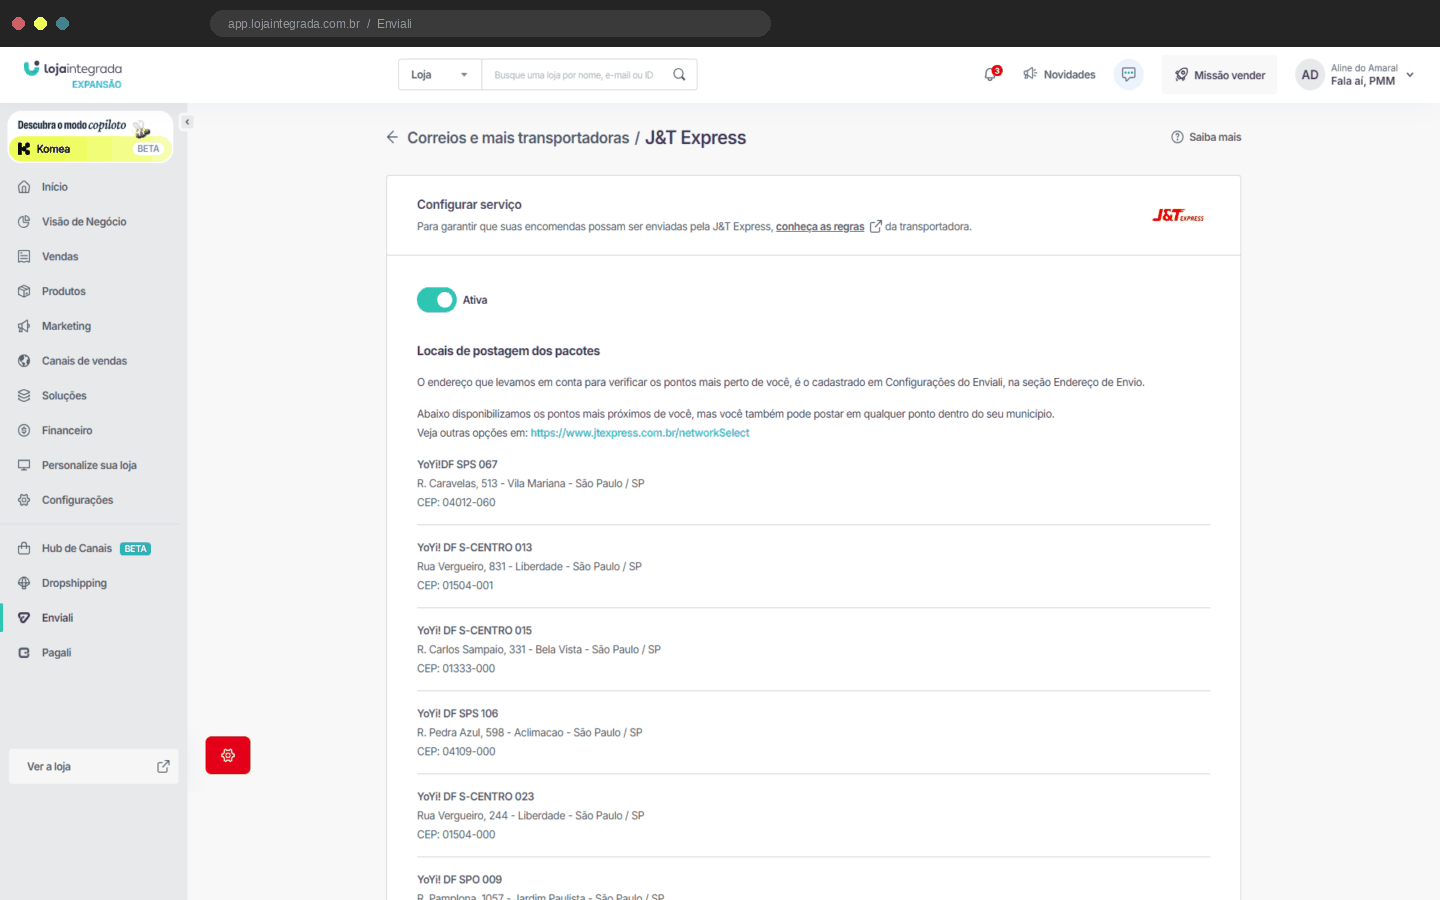
Task: Select YoYi! DF SPO 009 location name
Action: (459, 879)
